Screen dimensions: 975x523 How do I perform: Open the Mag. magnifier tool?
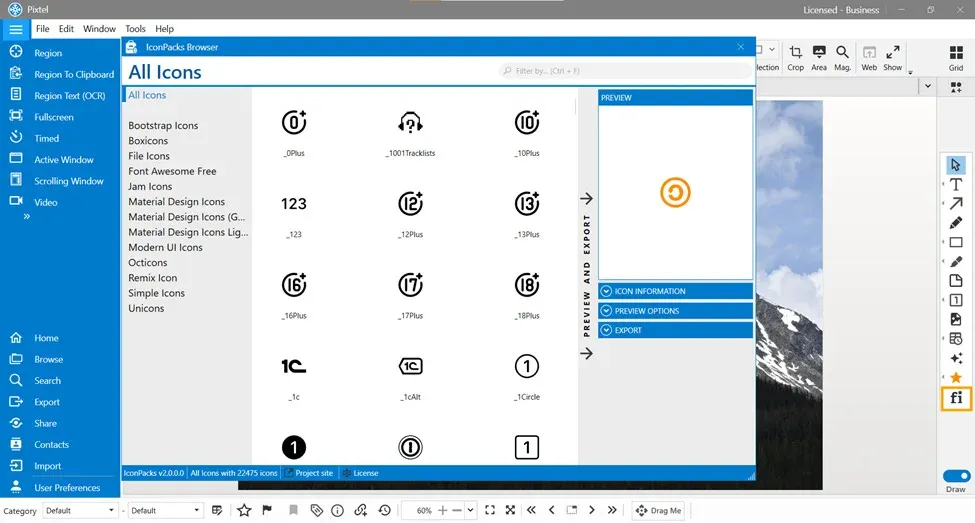842,58
